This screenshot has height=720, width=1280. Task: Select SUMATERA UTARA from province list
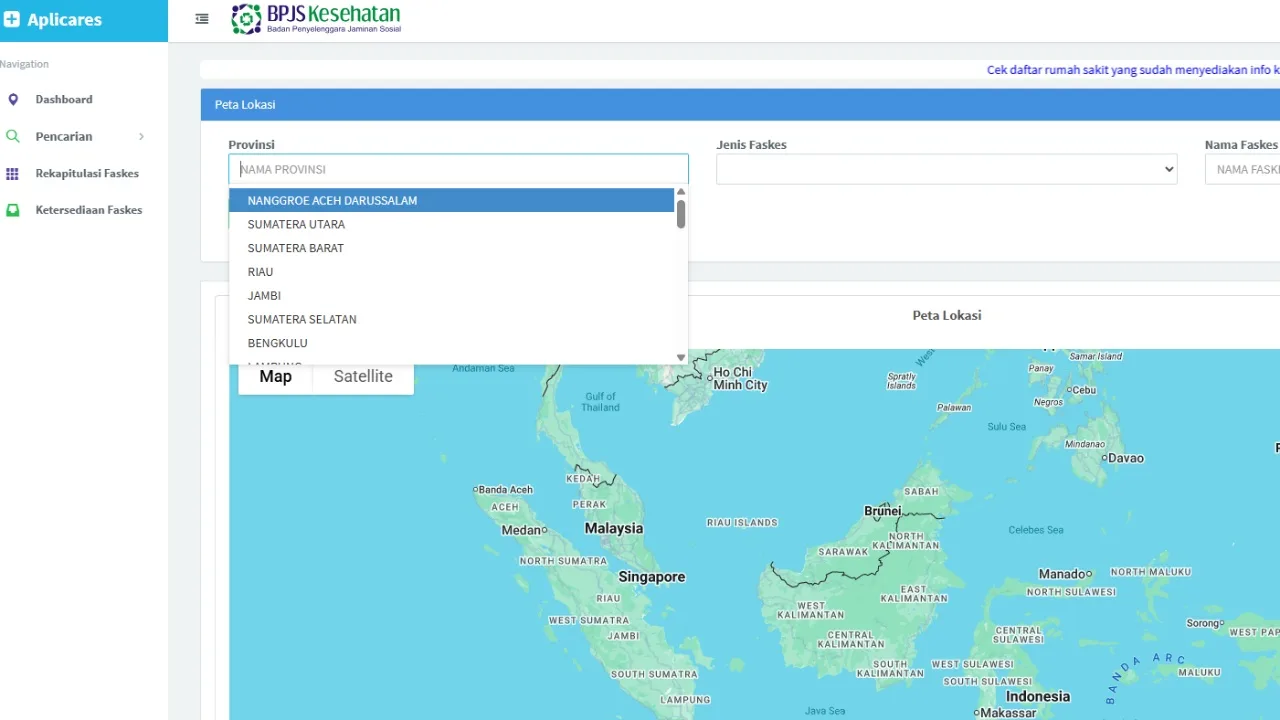pos(452,224)
